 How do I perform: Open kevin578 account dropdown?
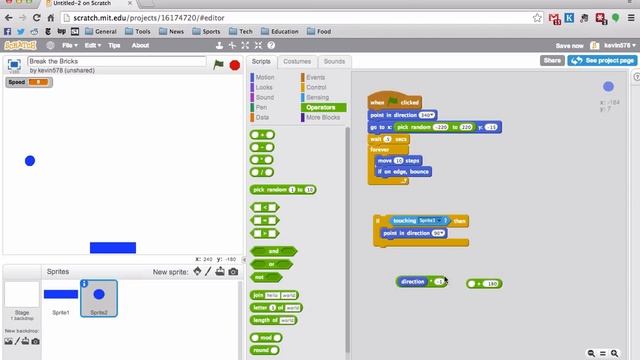tap(620, 45)
